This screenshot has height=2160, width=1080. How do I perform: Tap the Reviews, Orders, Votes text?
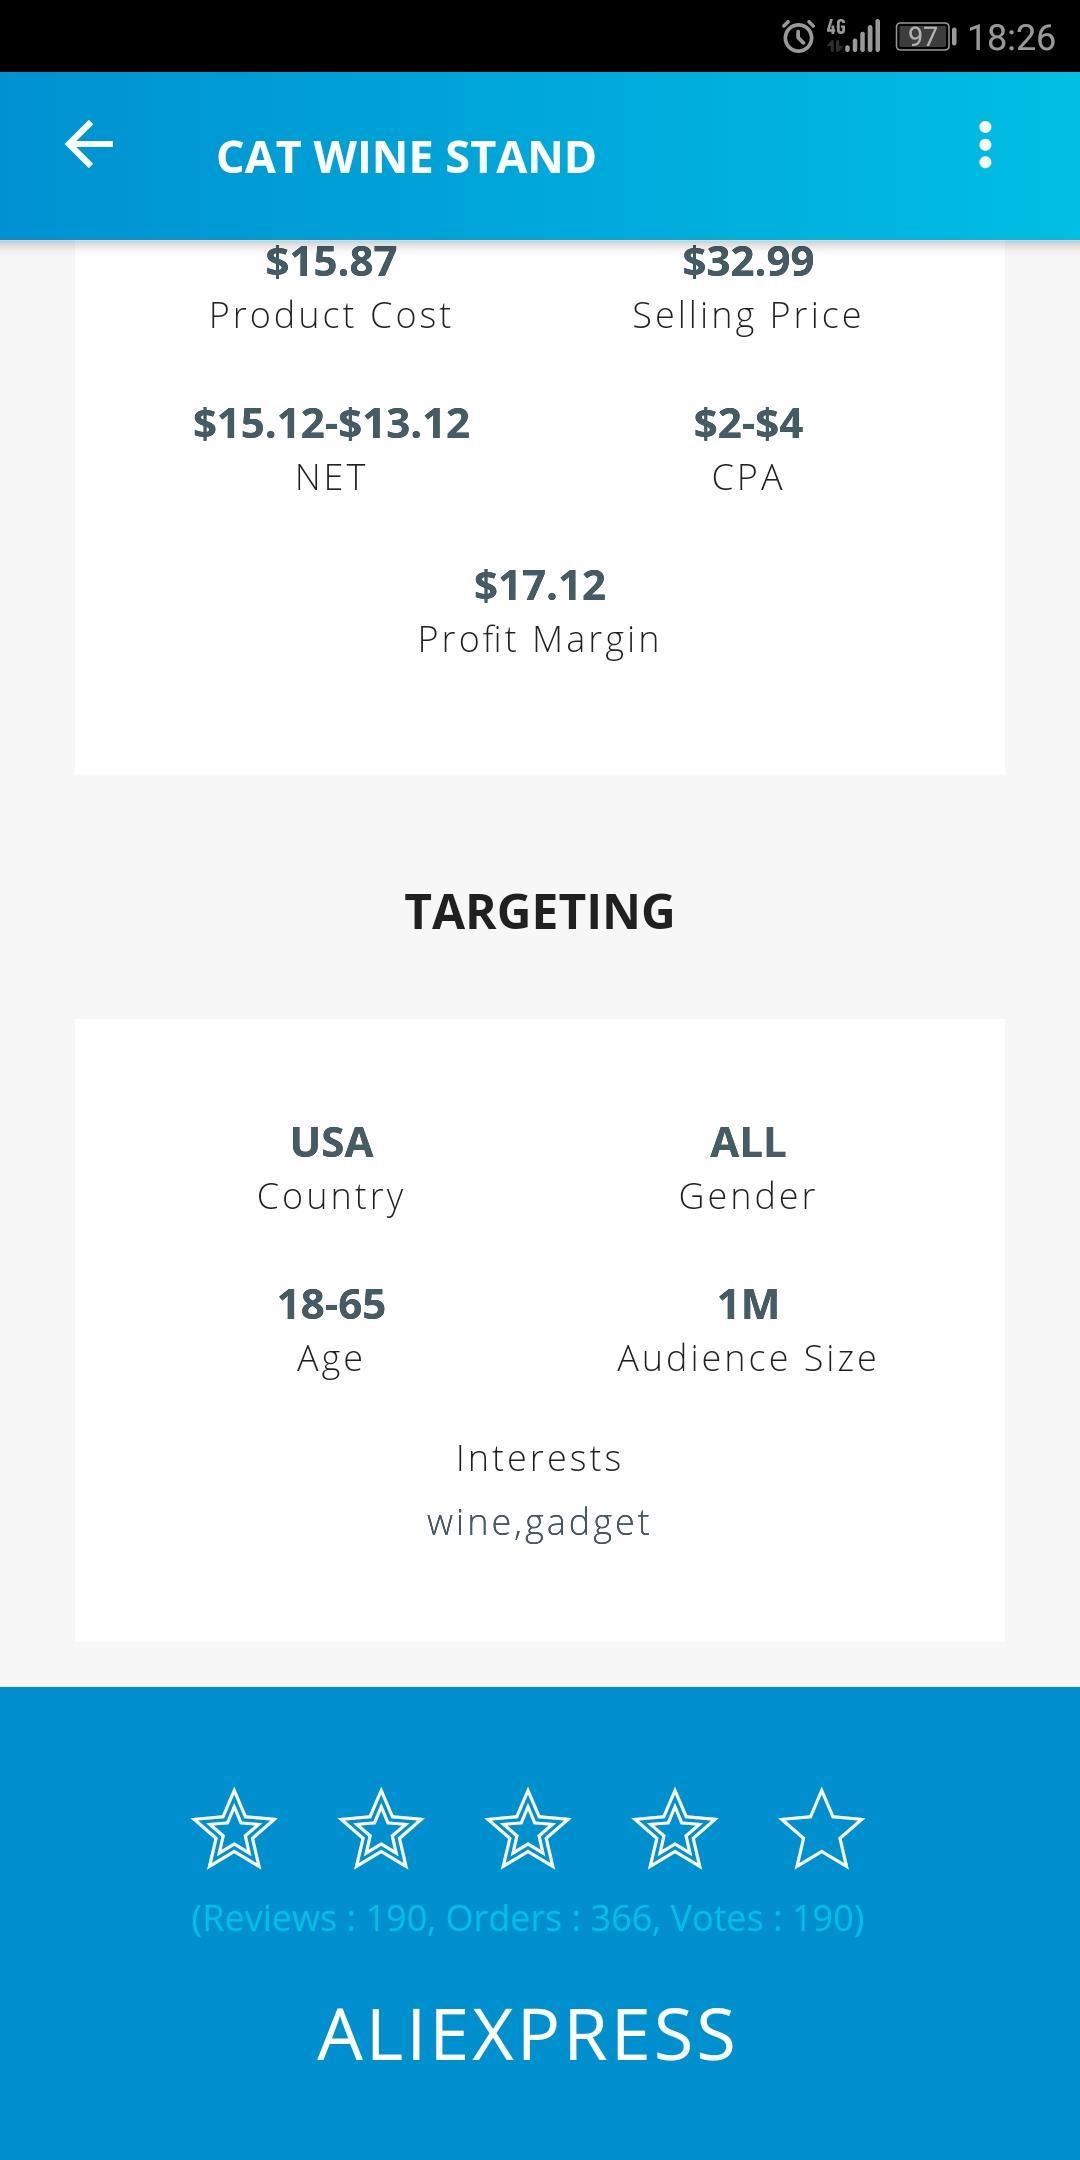528,1918
